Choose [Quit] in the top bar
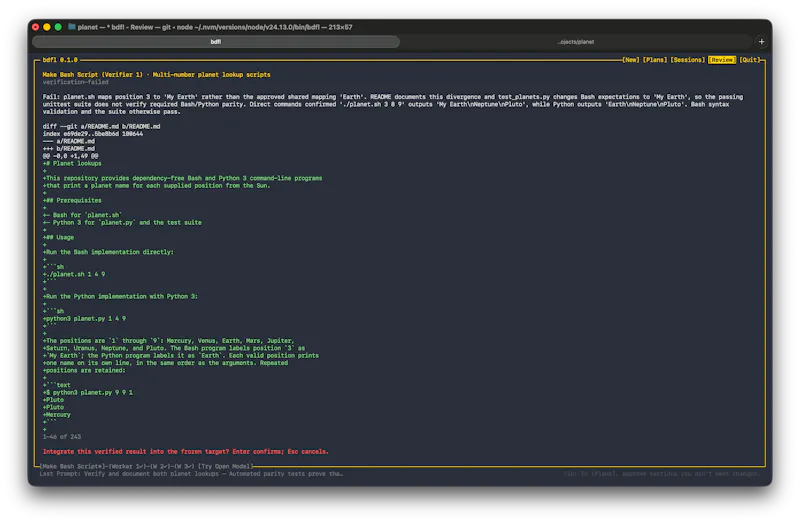 (x=749, y=60)
